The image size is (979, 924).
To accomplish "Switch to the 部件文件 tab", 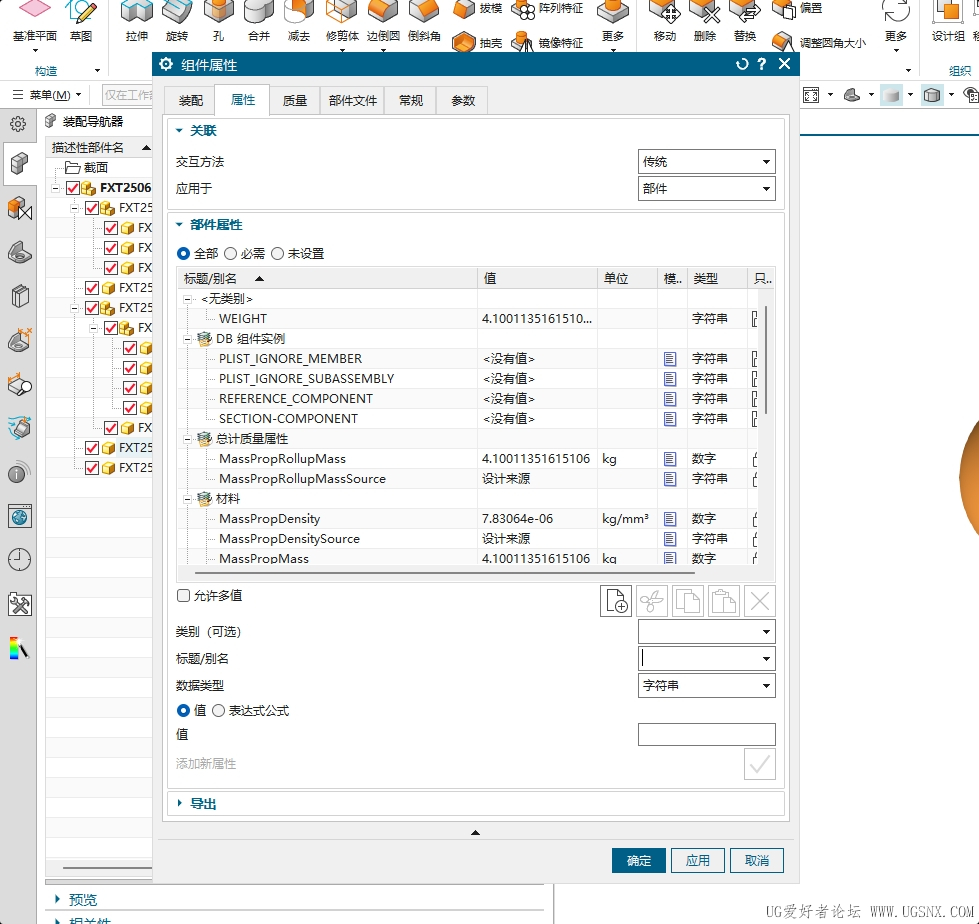I will click(353, 101).
